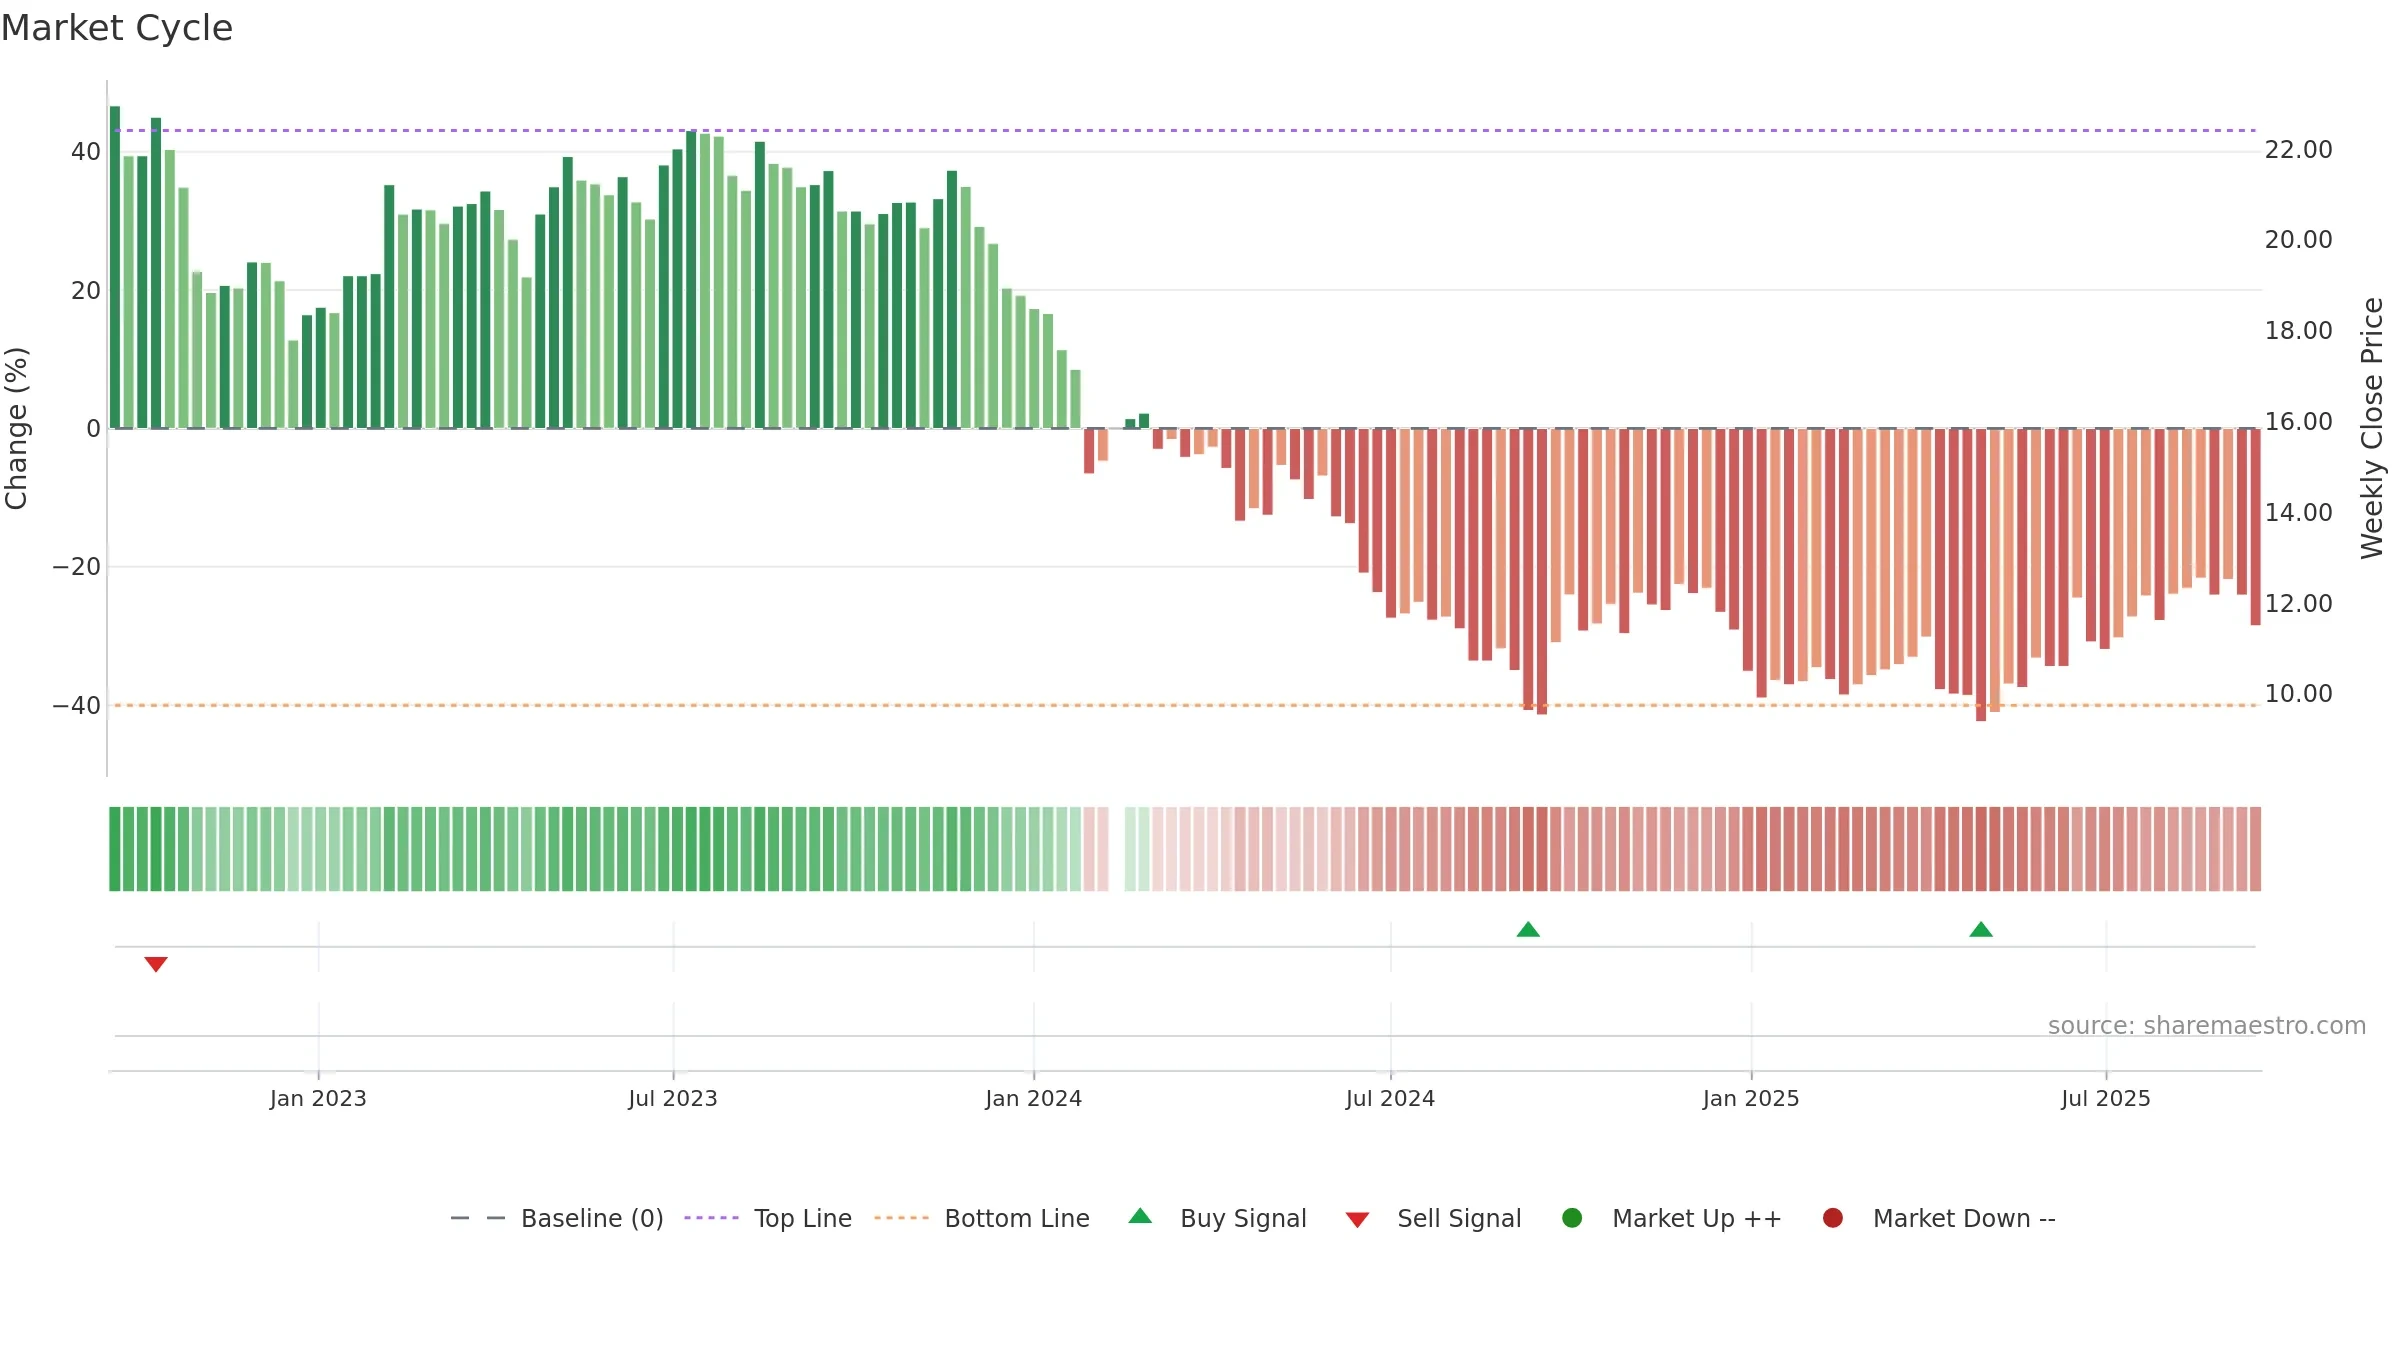The height and width of the screenshot is (1350, 2400).
Task: Click the red Sell Signal triangle in legend
Action: click(x=1357, y=1220)
